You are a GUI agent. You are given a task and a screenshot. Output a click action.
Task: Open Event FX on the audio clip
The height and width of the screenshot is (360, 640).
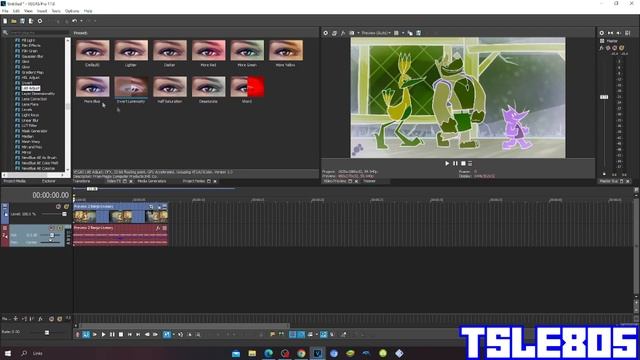coord(158,228)
